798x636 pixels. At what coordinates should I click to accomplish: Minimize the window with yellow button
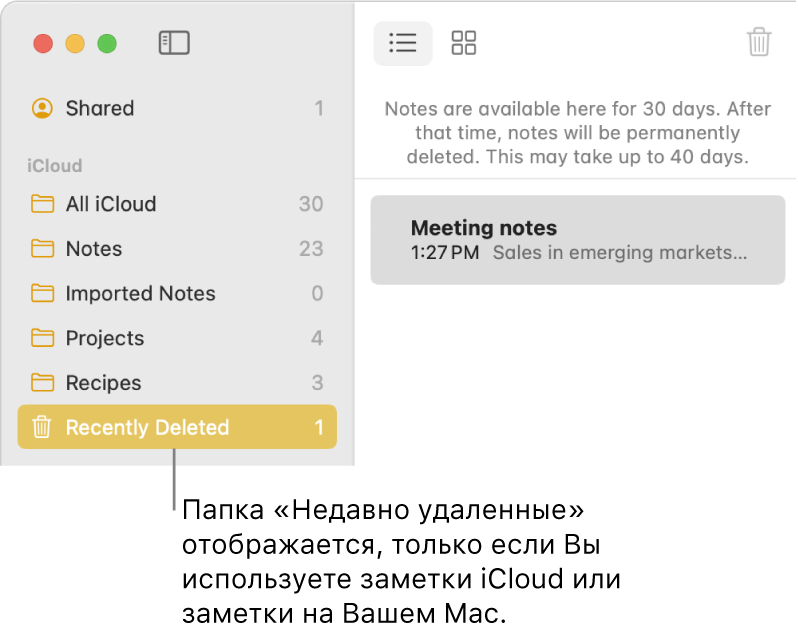[75, 43]
